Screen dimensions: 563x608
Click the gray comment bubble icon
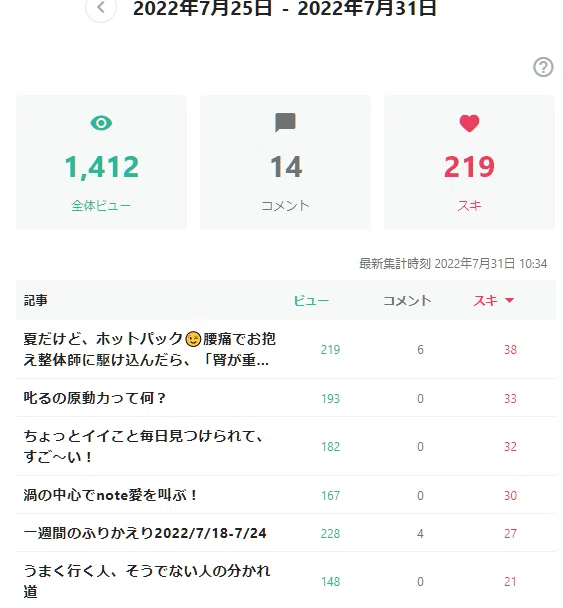pos(285,123)
